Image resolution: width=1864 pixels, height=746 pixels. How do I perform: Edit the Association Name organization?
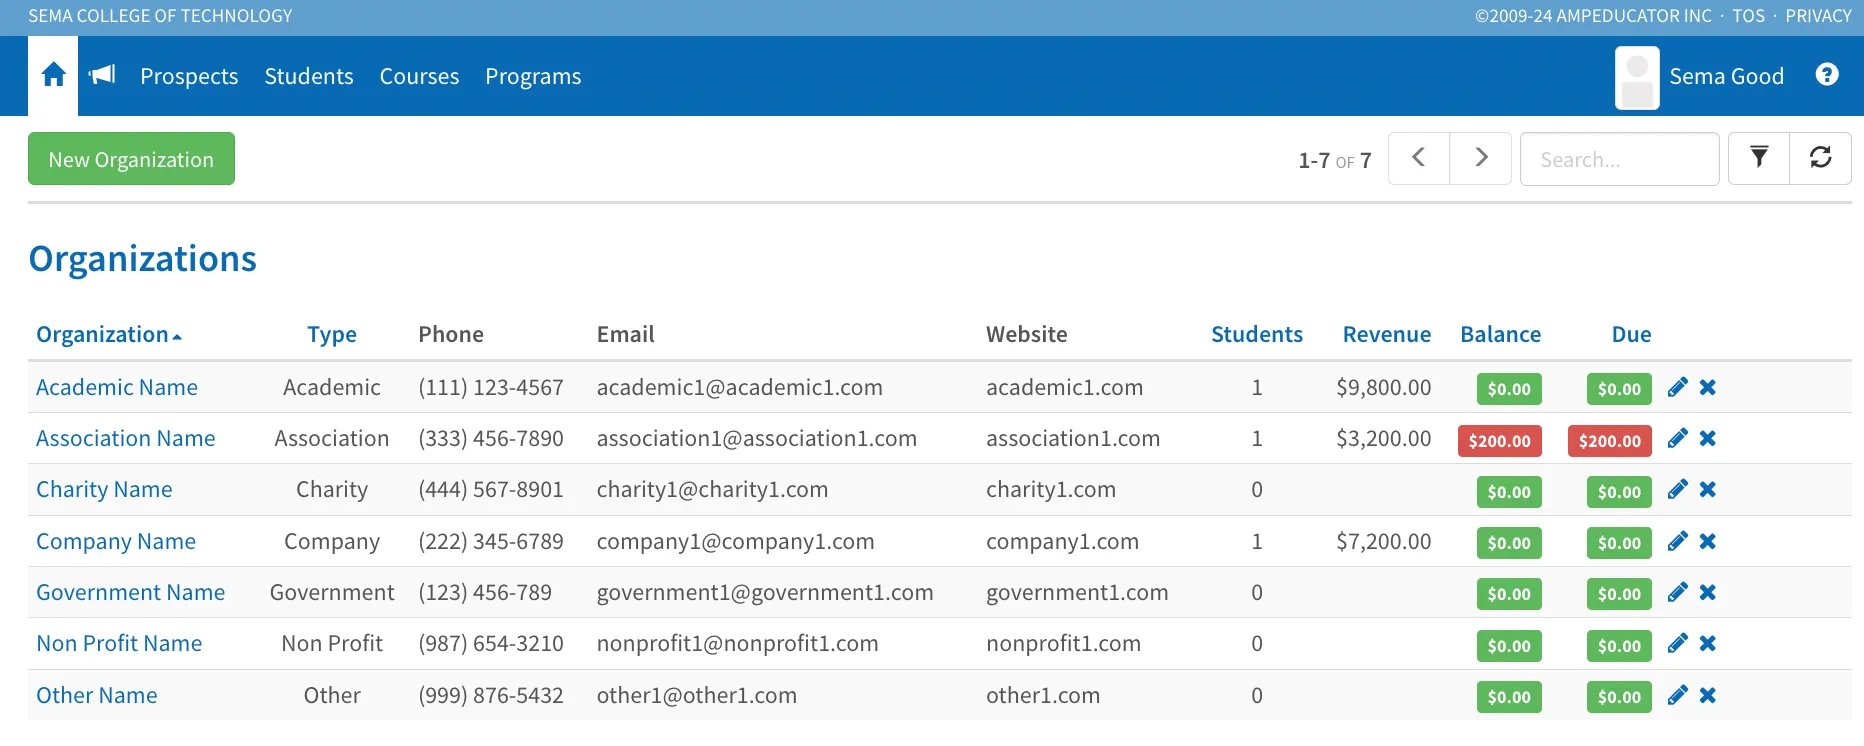(1677, 438)
